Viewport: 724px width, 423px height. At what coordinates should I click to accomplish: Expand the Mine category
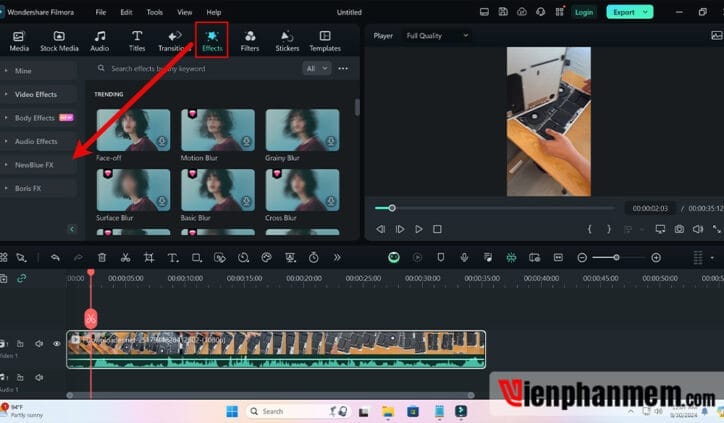[38, 71]
